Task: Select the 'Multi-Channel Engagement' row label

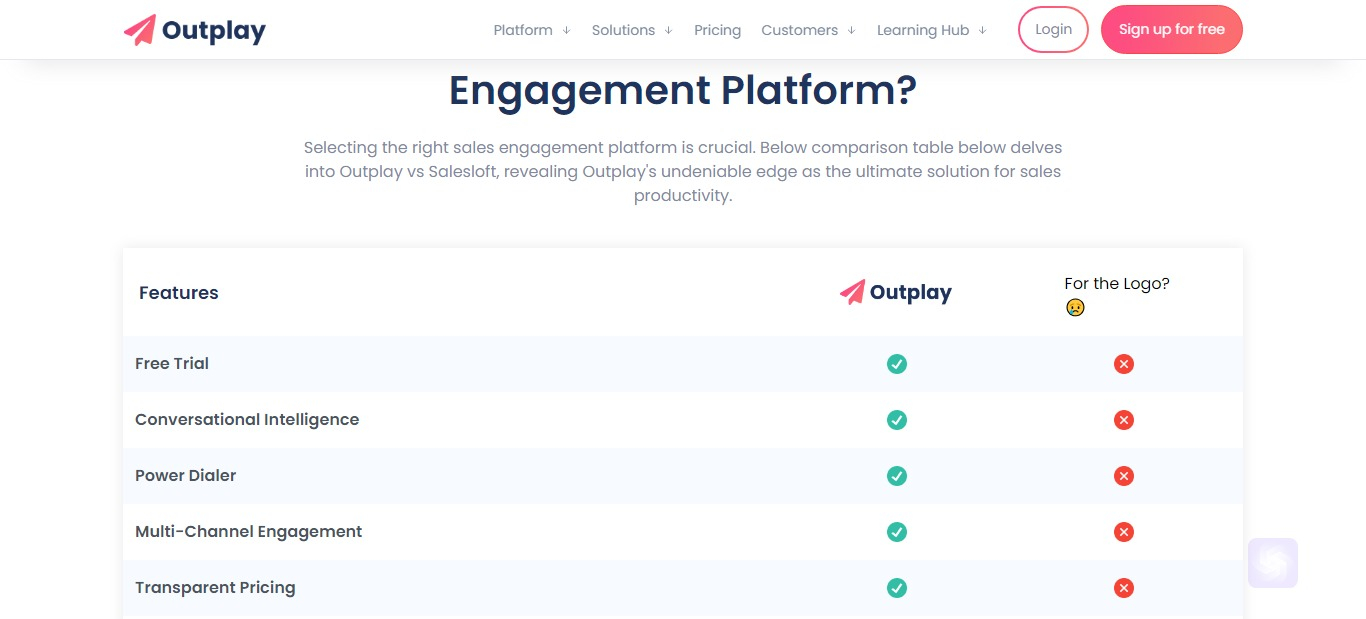Action: click(249, 532)
